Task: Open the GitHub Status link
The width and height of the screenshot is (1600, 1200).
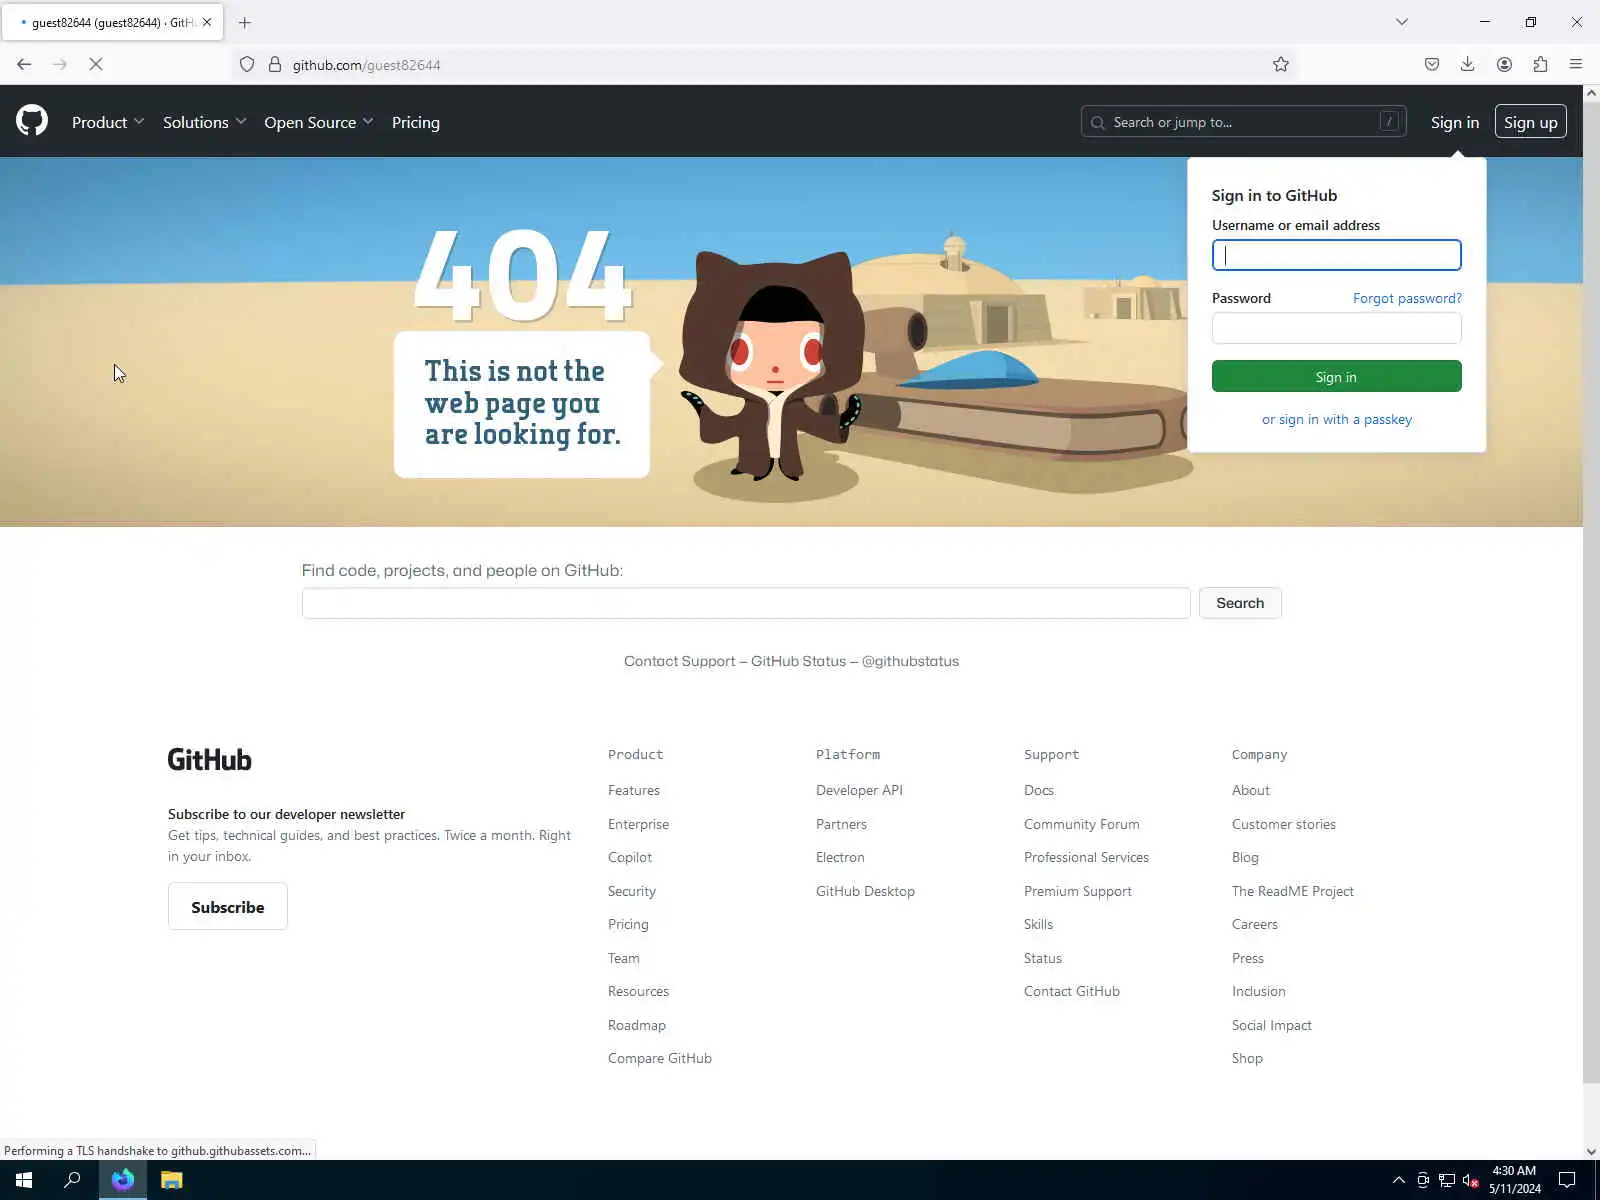Action: coord(798,661)
